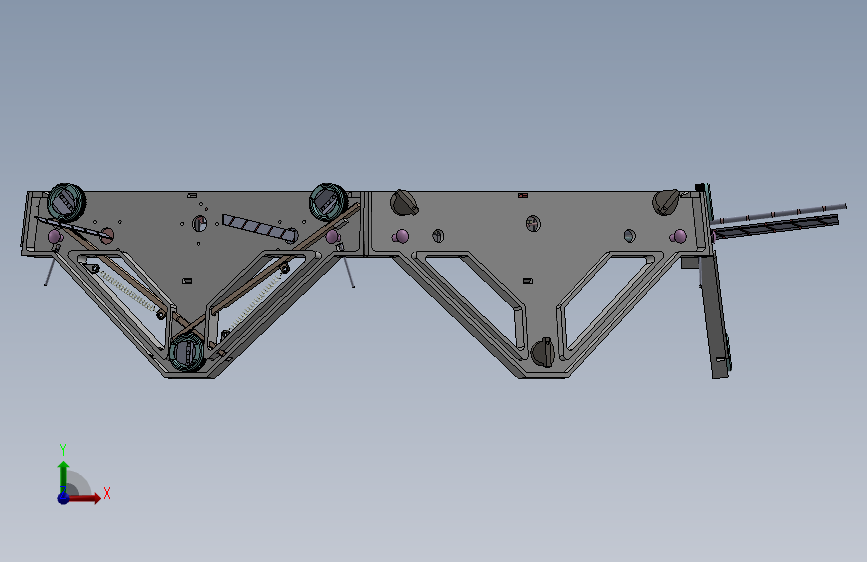Pick the pink ball on the right frame's left side
This screenshot has height=562, width=867.
pos(400,237)
